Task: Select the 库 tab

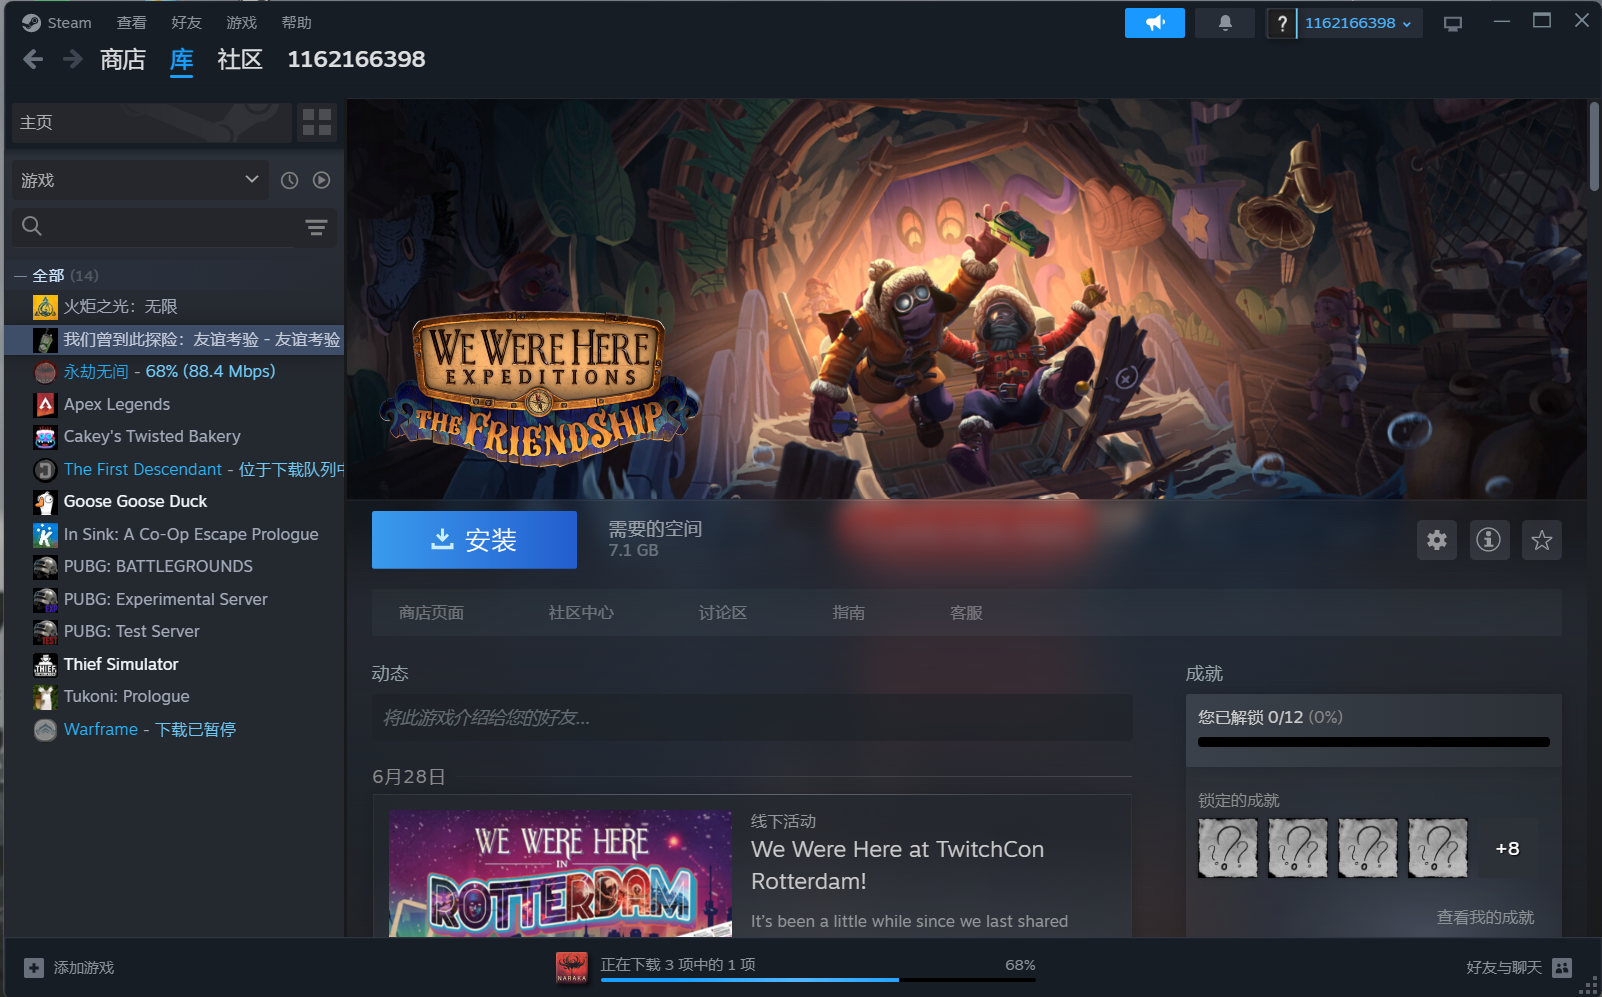Action: tap(181, 60)
